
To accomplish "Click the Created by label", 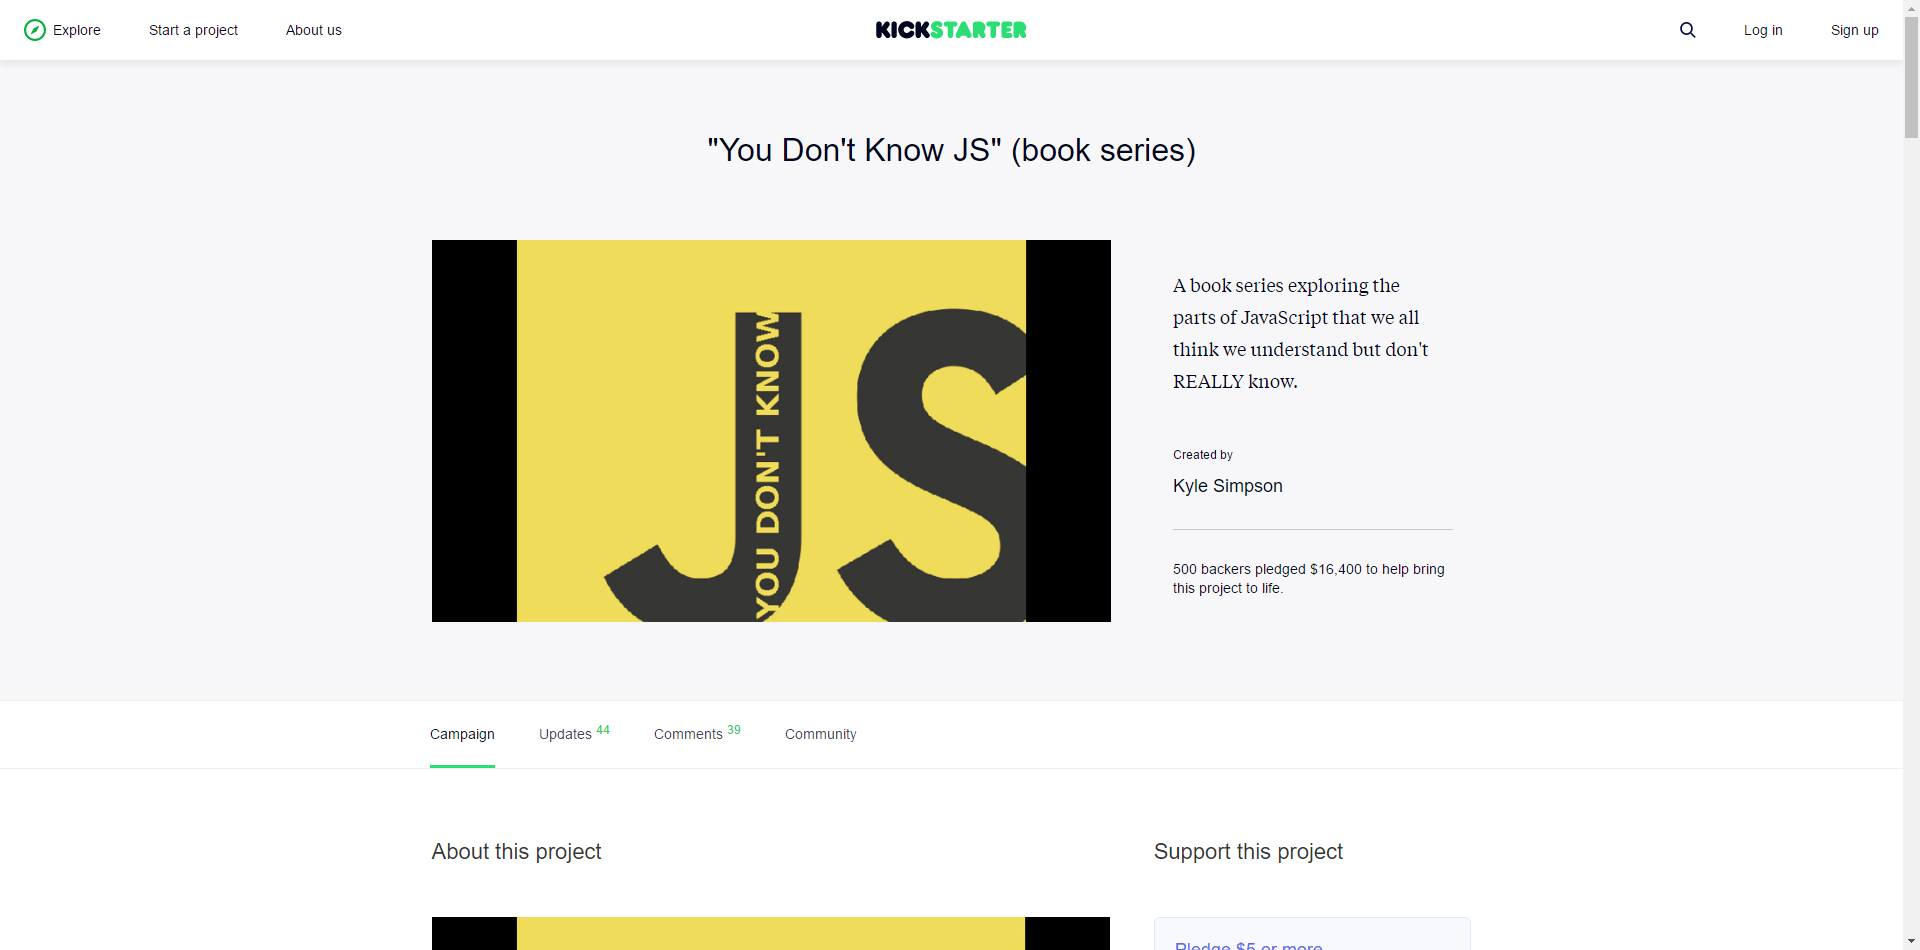I will point(1203,455).
